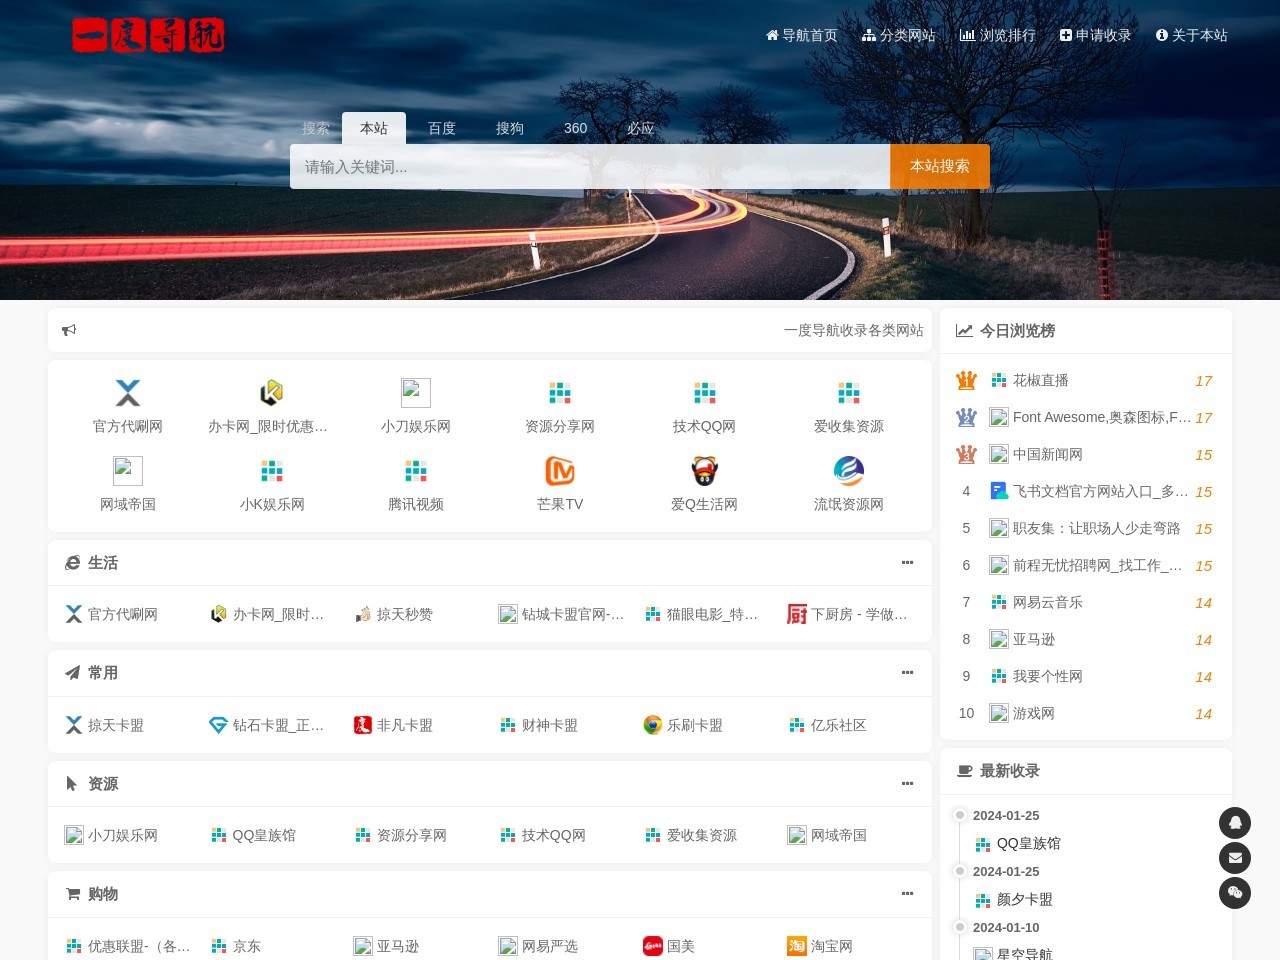1280x960 pixels.
Task: Click the share floating icon
Action: [1235, 893]
